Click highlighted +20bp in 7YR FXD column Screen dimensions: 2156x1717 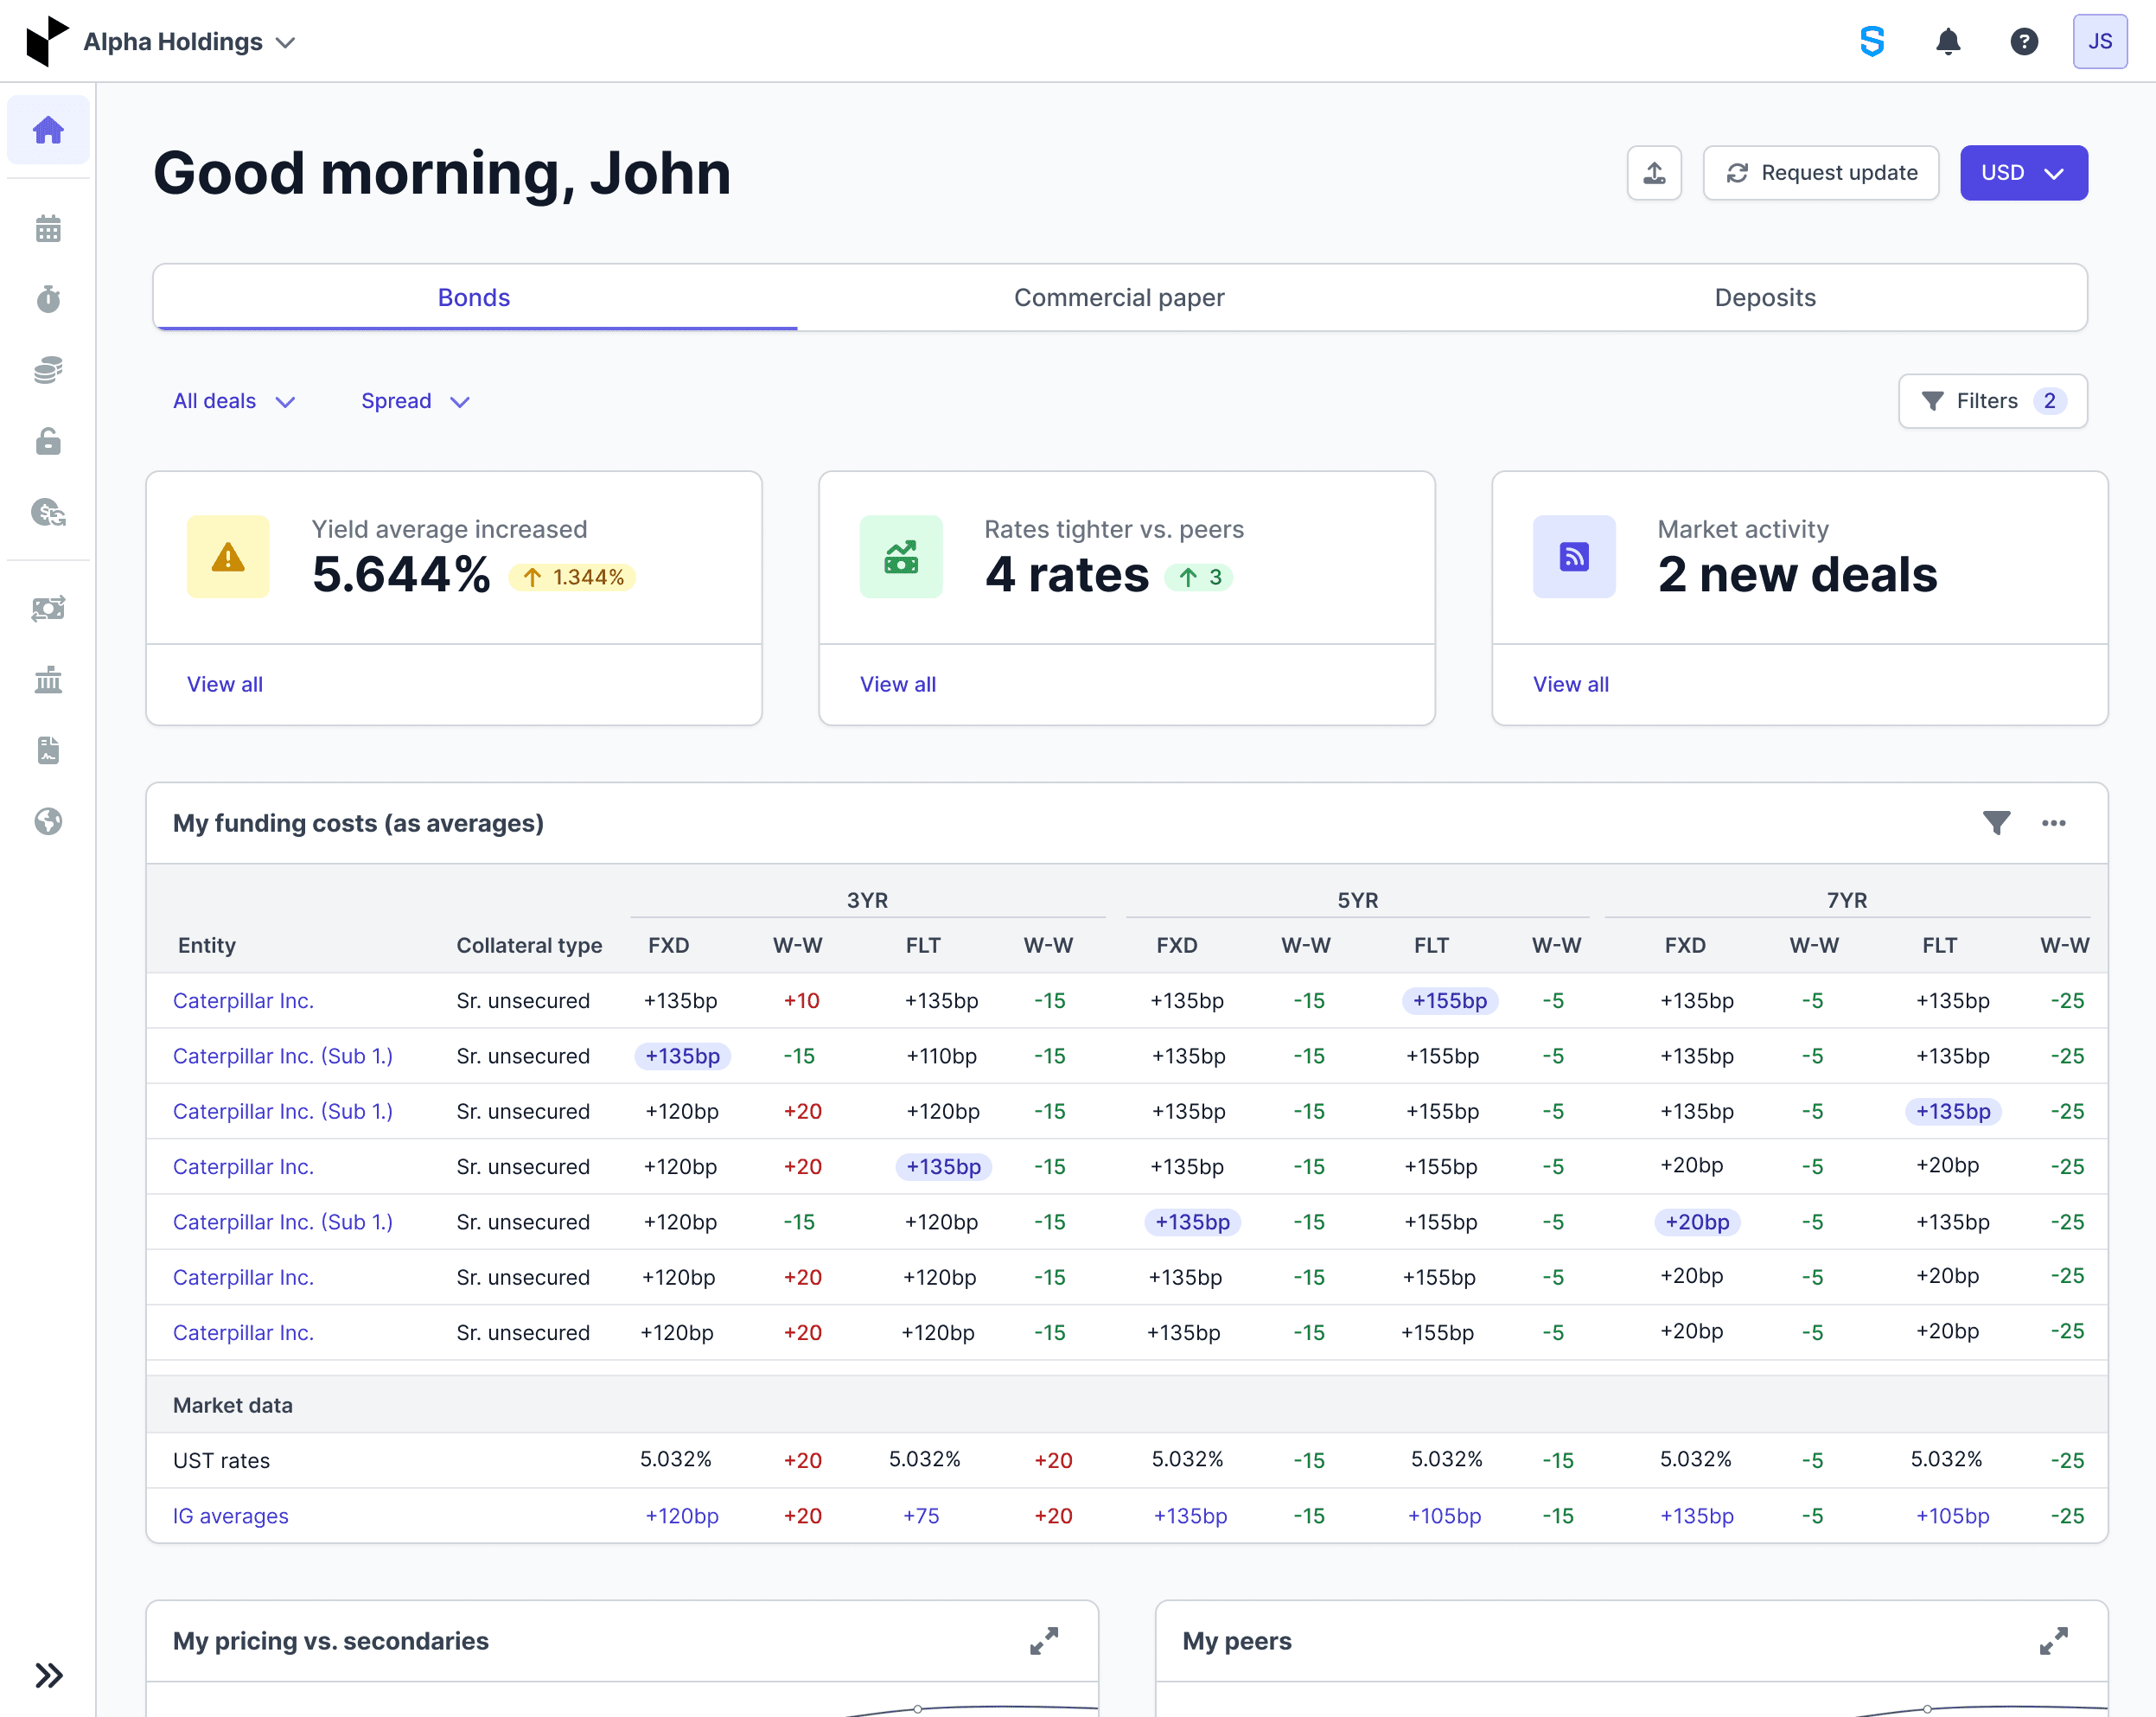point(1697,1222)
